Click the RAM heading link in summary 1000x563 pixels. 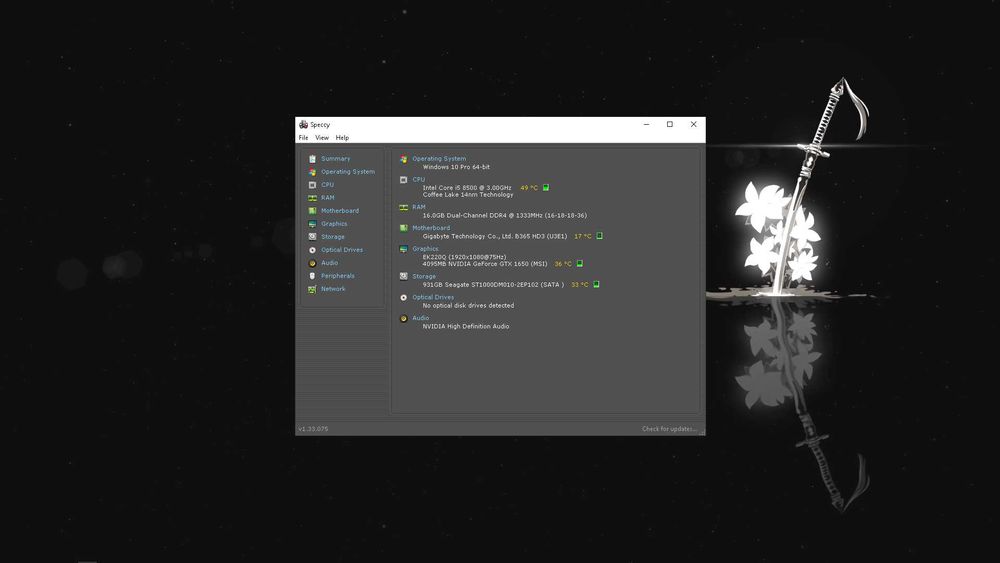pos(419,207)
